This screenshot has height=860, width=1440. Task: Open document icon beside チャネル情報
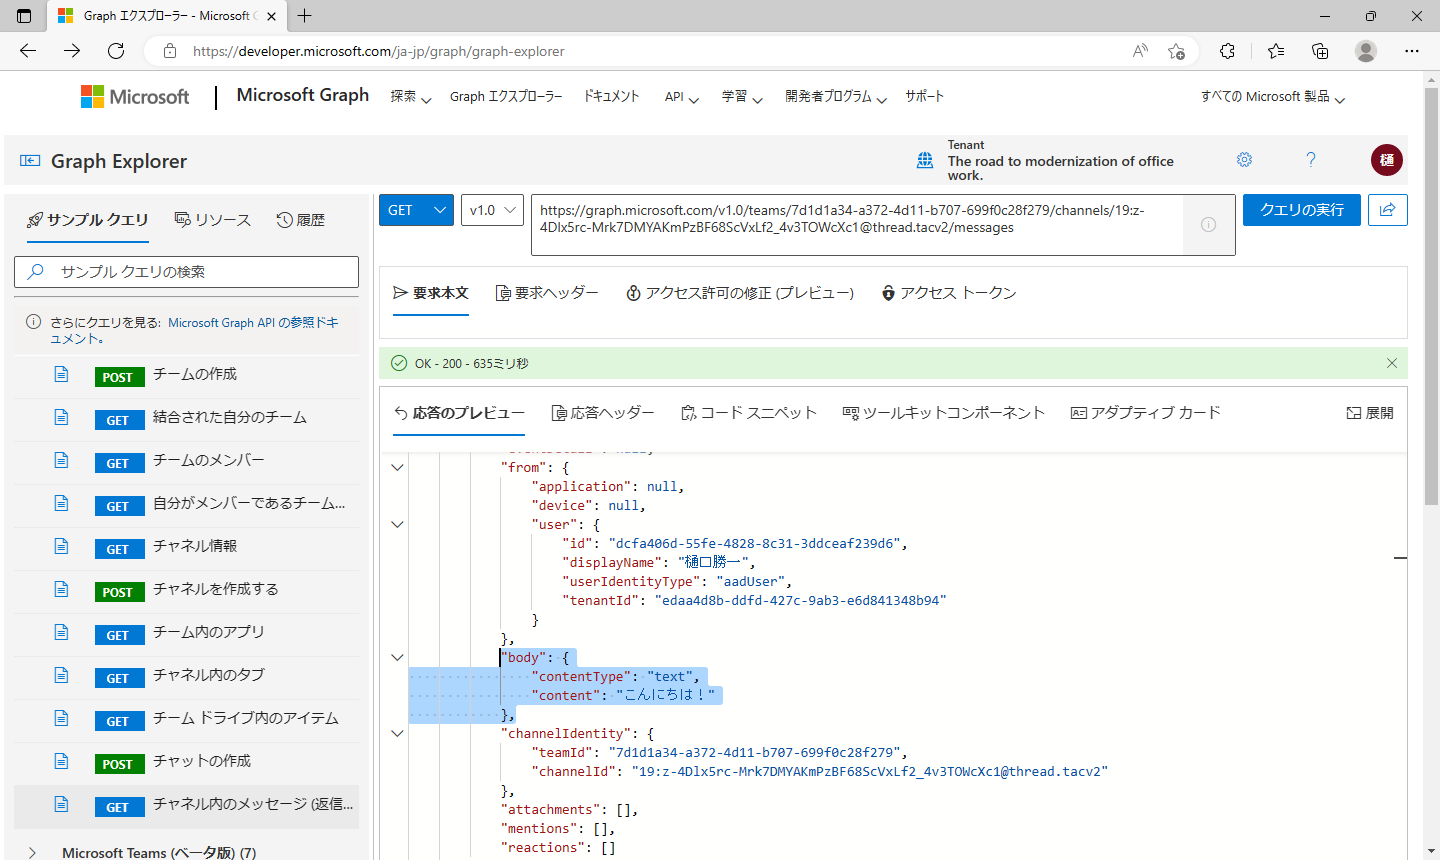[x=61, y=546]
